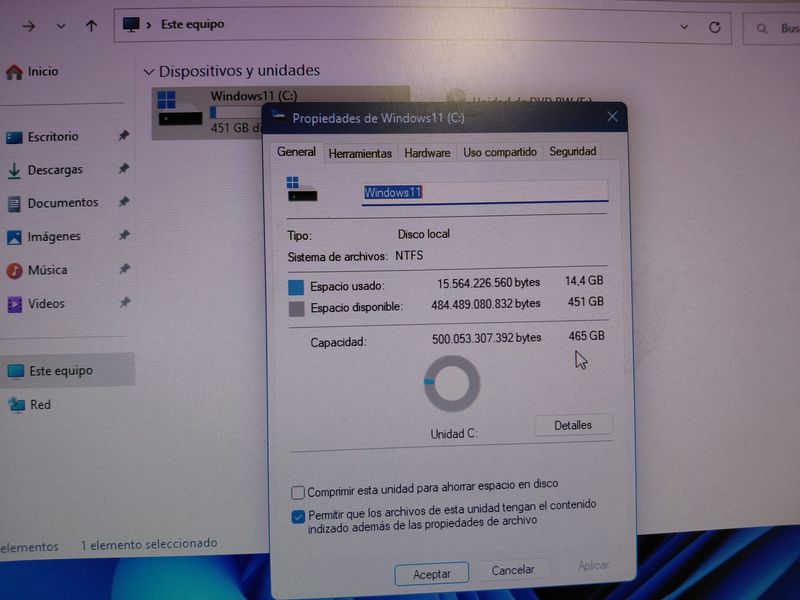Open Descargas folder in sidebar
This screenshot has width=800, height=600.
[x=44, y=170]
